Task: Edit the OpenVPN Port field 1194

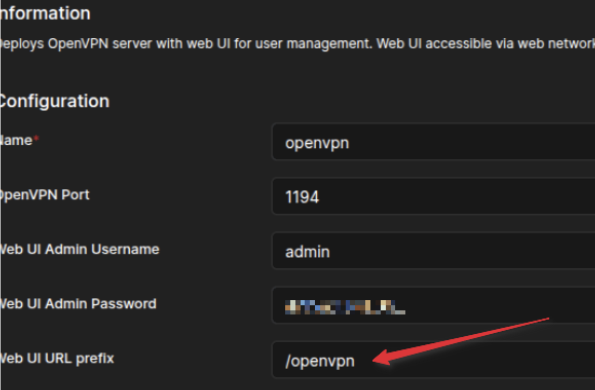Action: coord(433,197)
